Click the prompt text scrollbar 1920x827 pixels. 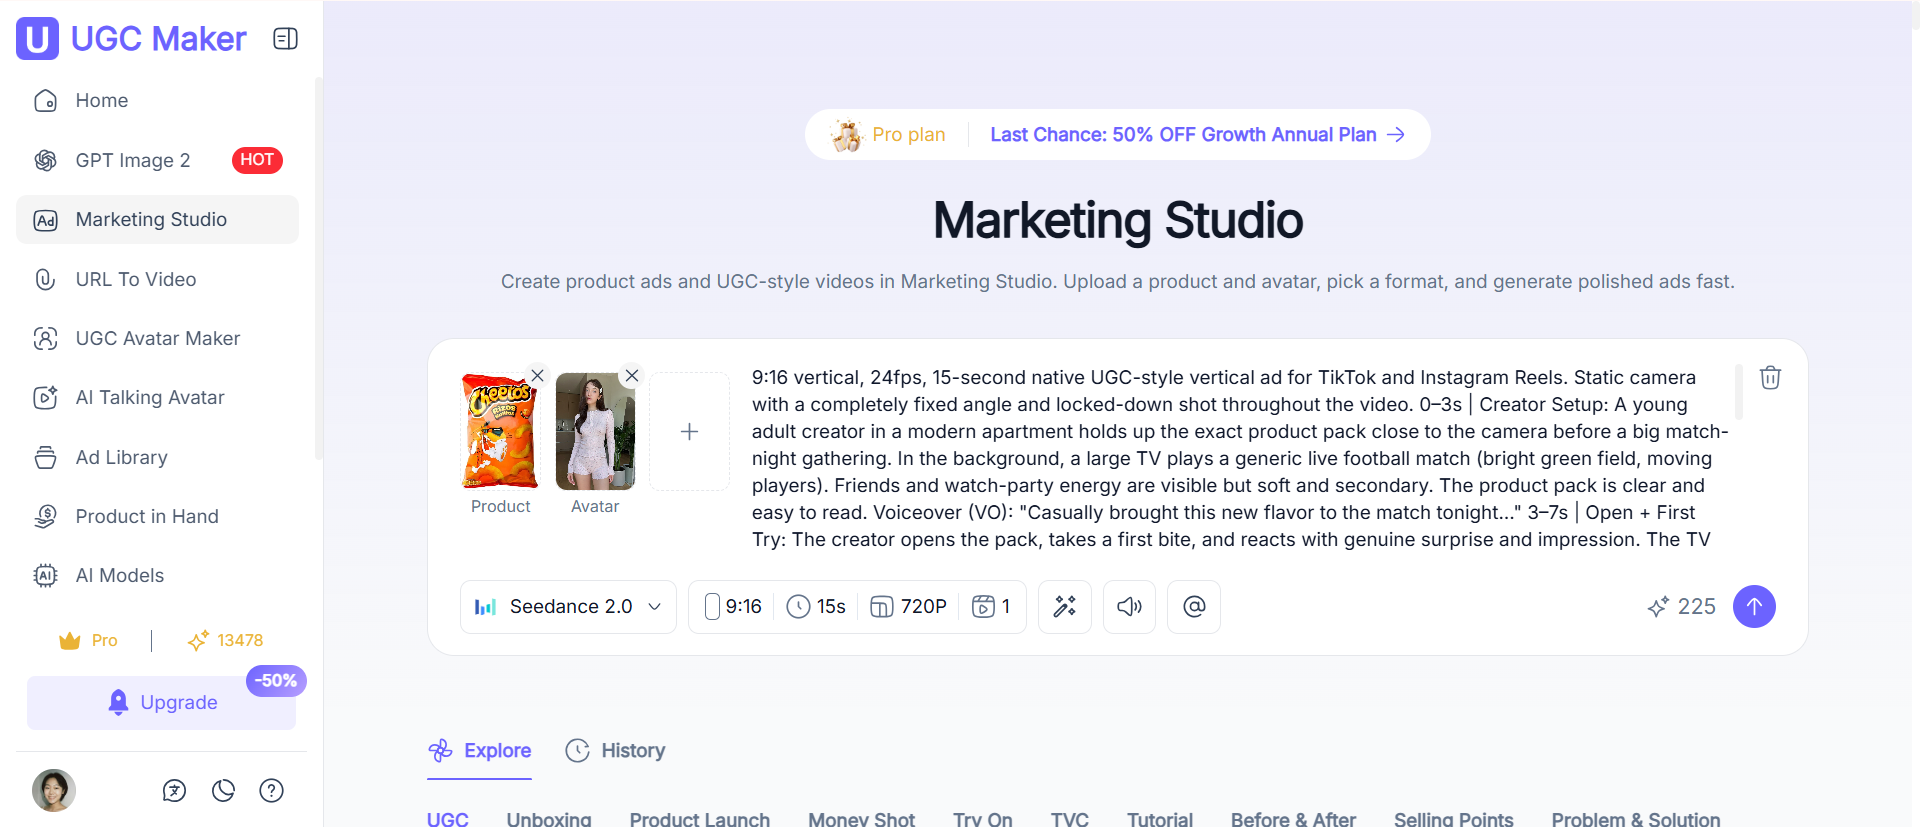pyautogui.click(x=1739, y=392)
